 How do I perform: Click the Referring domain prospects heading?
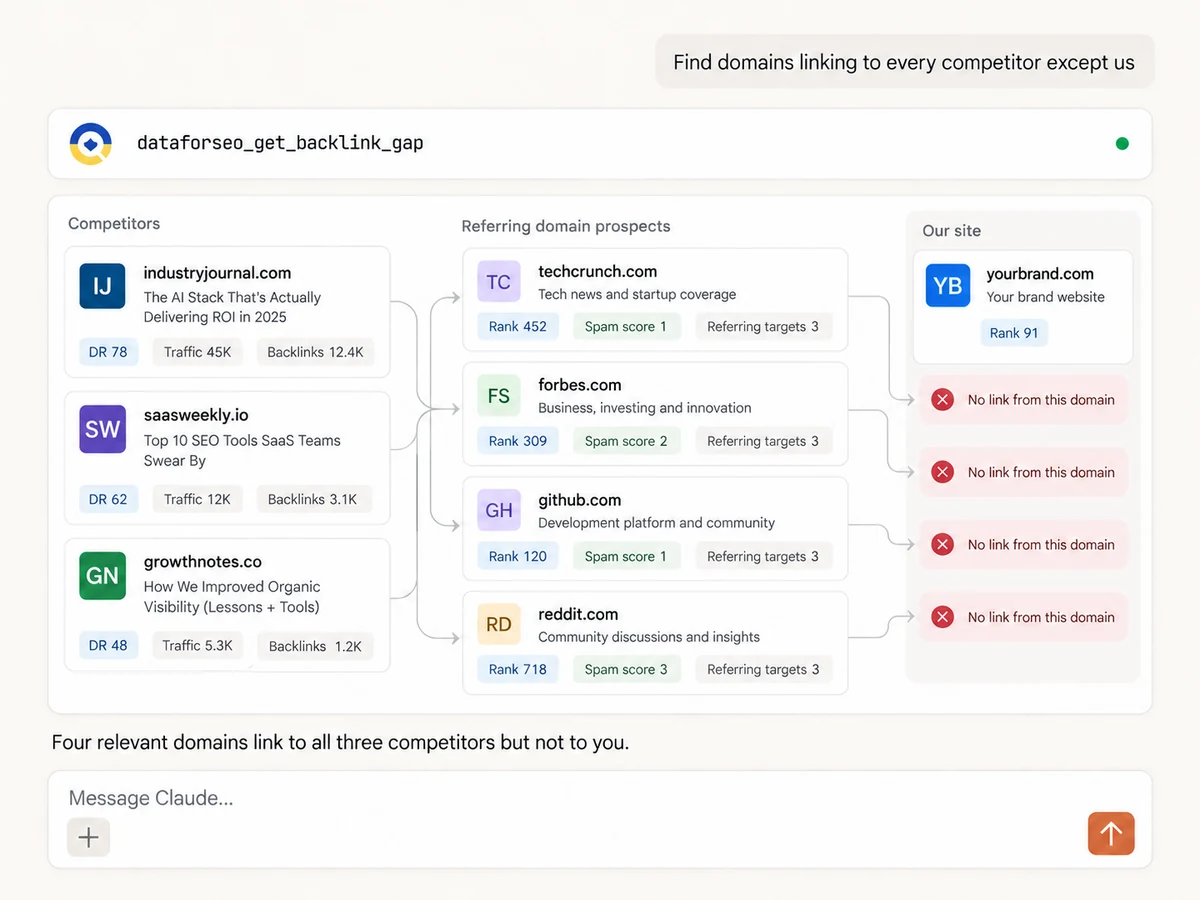566,226
